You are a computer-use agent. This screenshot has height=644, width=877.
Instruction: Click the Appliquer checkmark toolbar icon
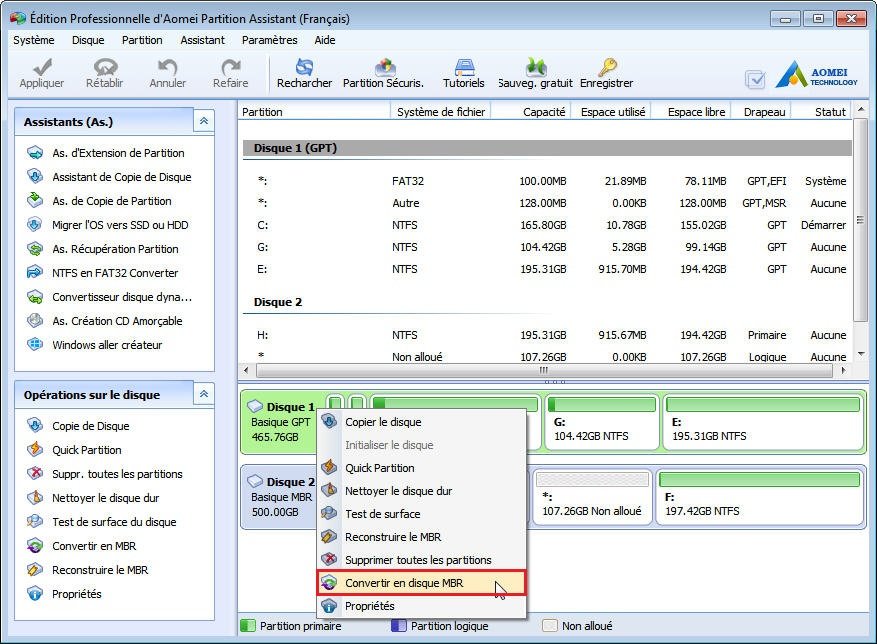[x=42, y=68]
